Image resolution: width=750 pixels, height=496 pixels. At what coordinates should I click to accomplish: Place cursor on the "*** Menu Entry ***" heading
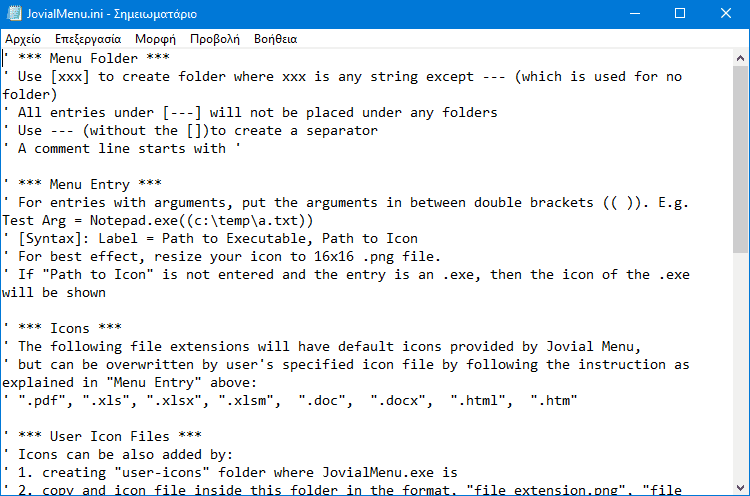click(x=90, y=184)
